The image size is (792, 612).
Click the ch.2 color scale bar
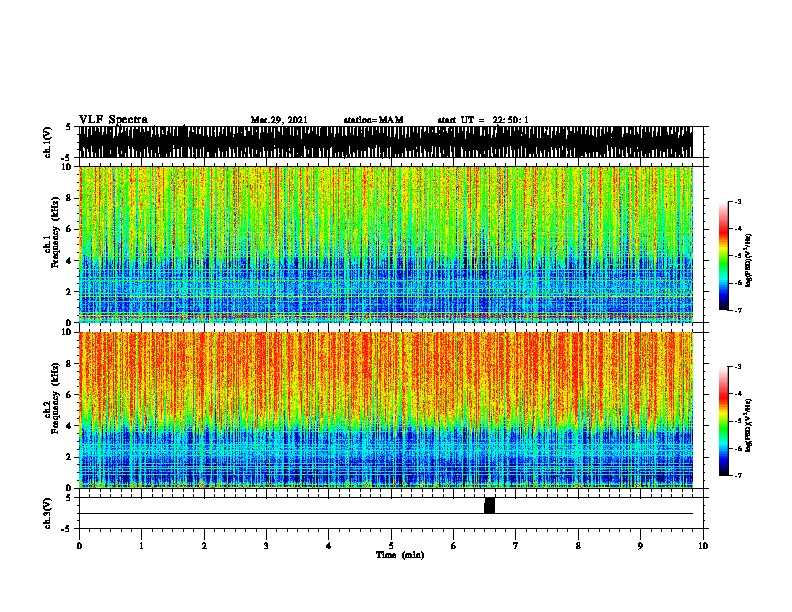tap(724, 421)
